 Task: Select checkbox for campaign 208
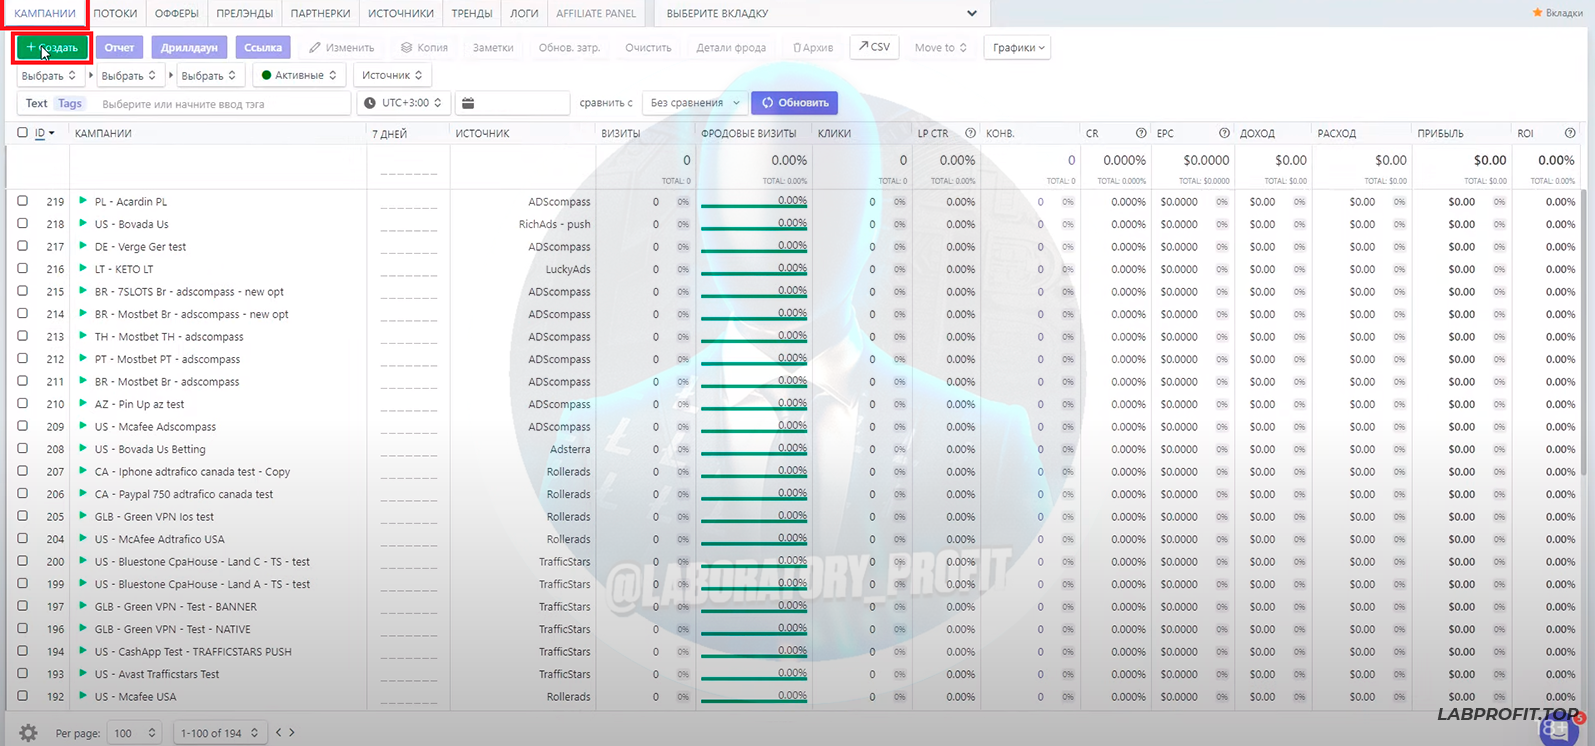[22, 449]
